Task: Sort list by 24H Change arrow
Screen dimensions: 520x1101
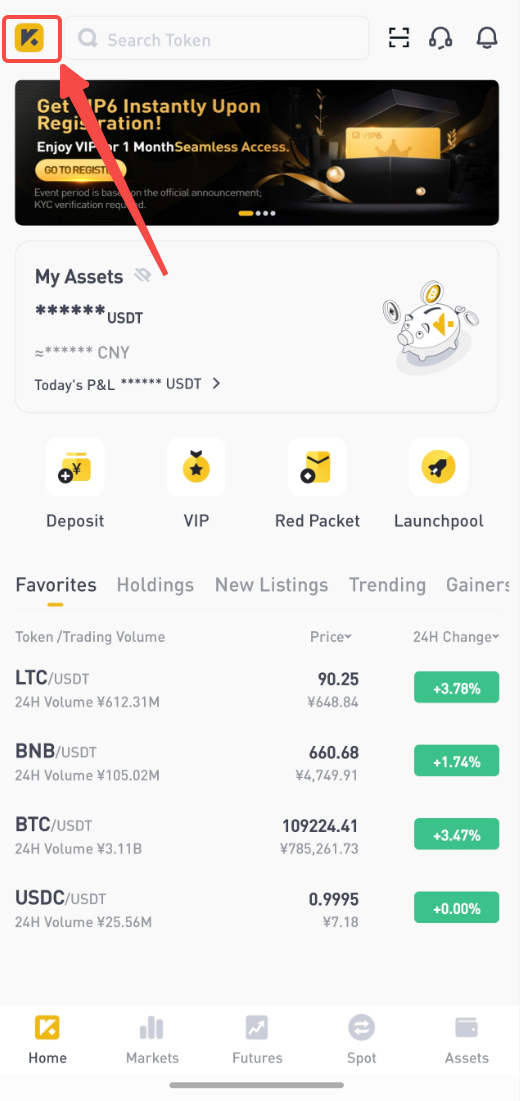Action: [x=495, y=638]
